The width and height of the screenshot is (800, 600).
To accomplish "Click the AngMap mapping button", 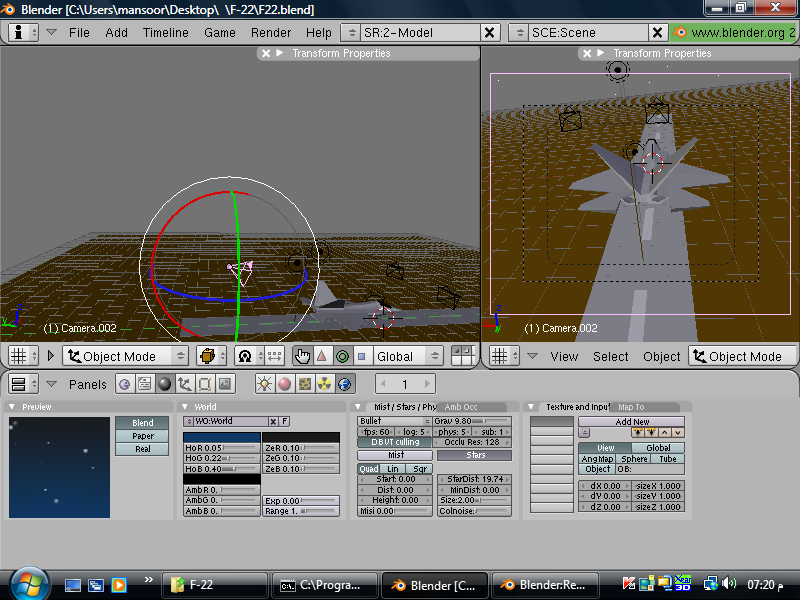I will (x=597, y=459).
